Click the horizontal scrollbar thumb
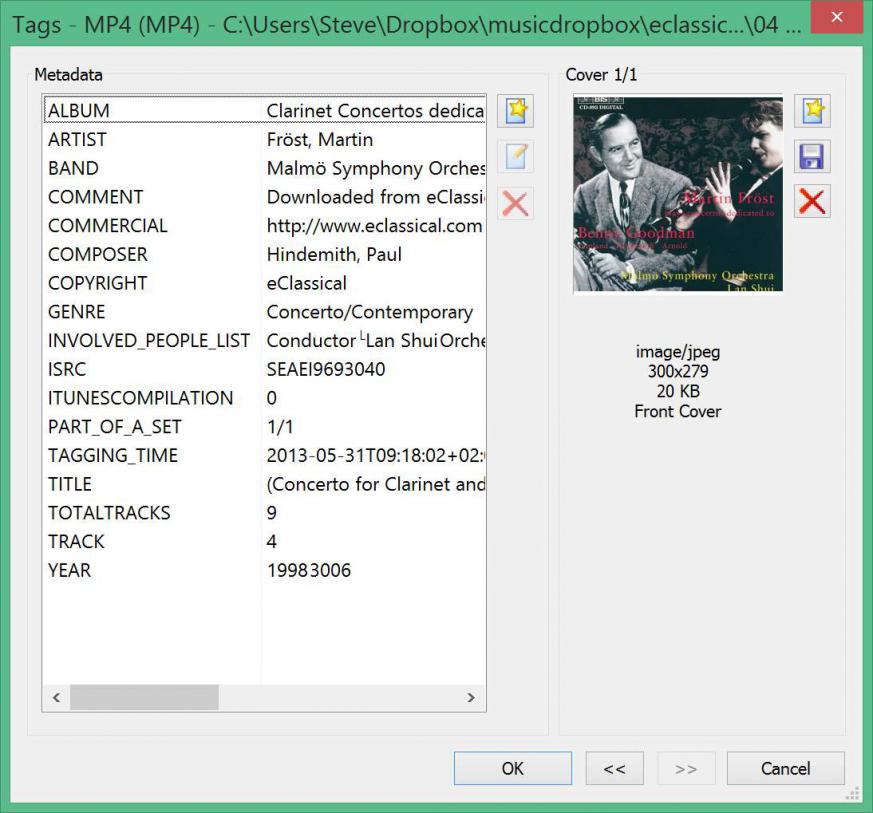 [x=143, y=698]
